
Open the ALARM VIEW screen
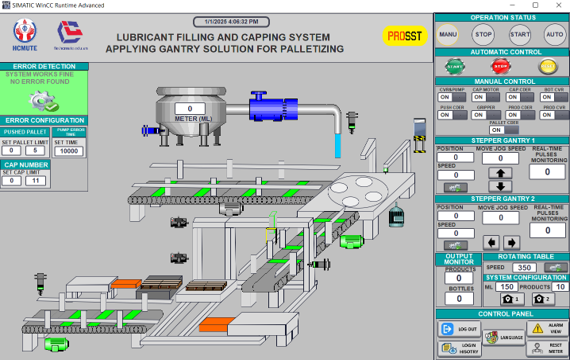tap(547, 328)
